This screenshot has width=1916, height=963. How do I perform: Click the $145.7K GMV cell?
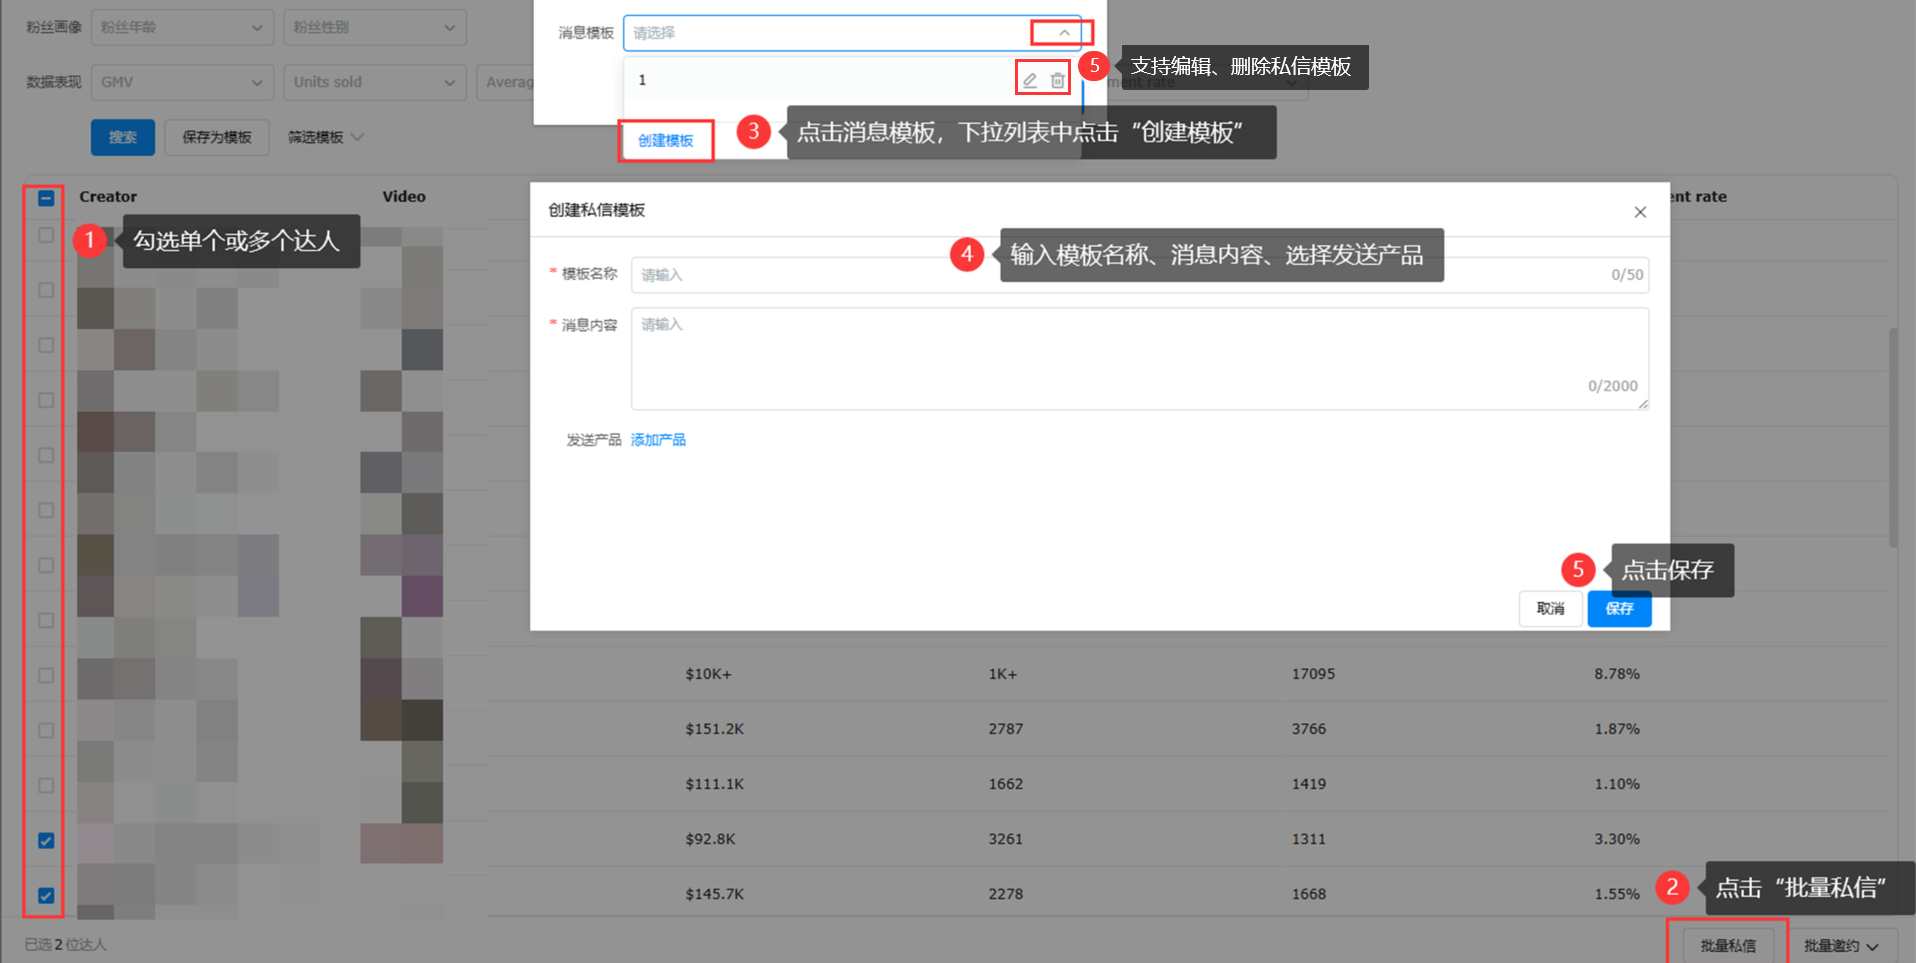714,894
